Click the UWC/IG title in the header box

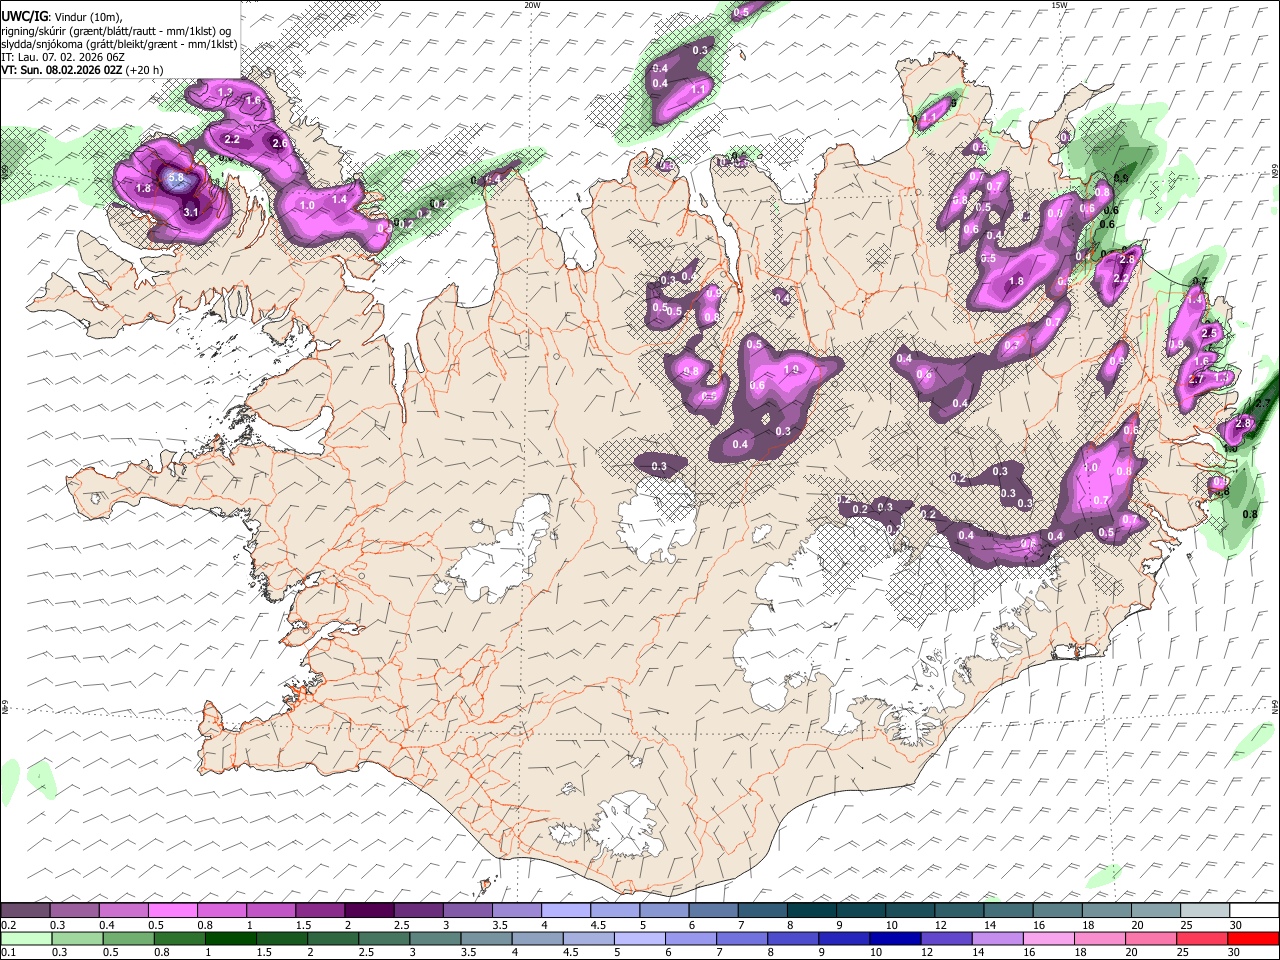24,17
